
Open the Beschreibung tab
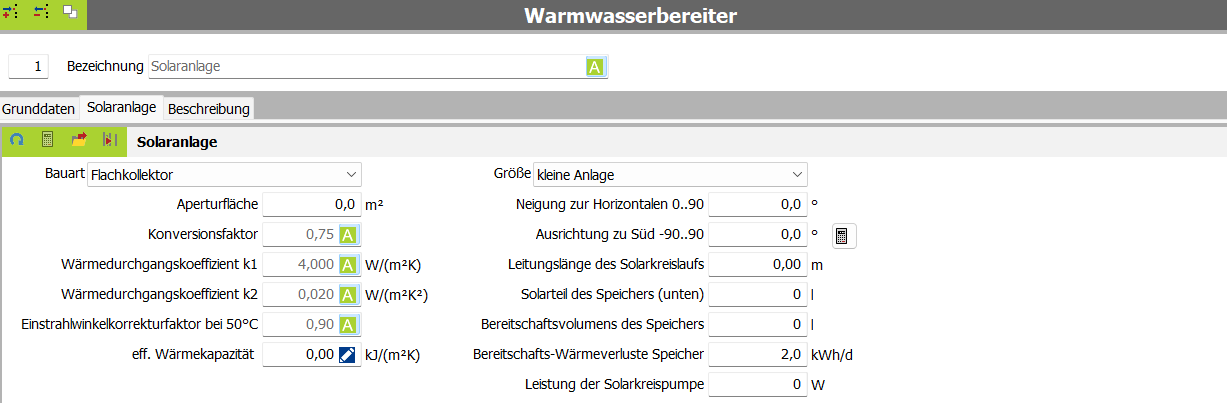(x=209, y=108)
